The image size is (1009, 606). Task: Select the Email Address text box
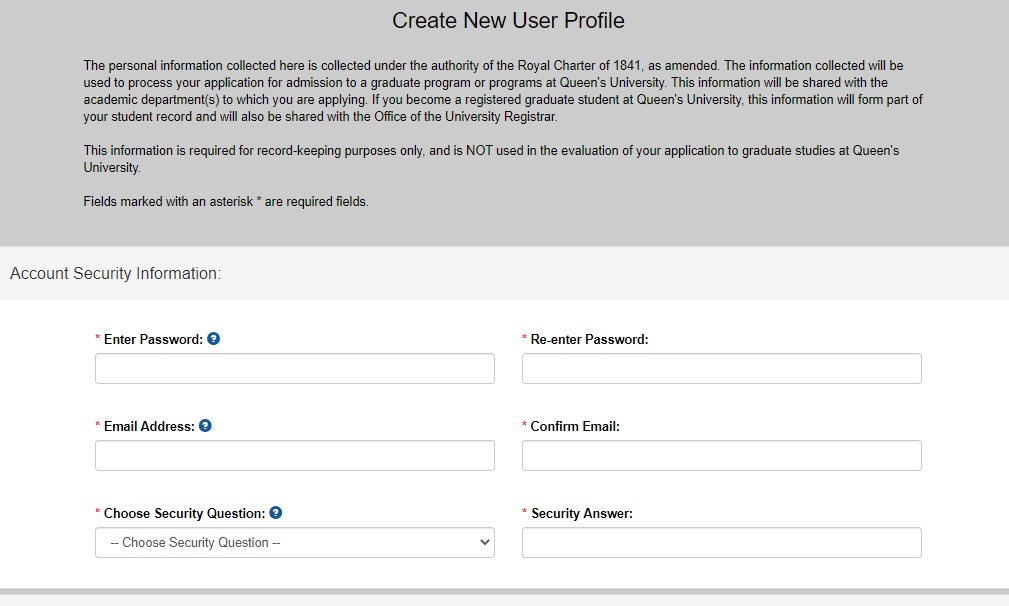point(295,455)
